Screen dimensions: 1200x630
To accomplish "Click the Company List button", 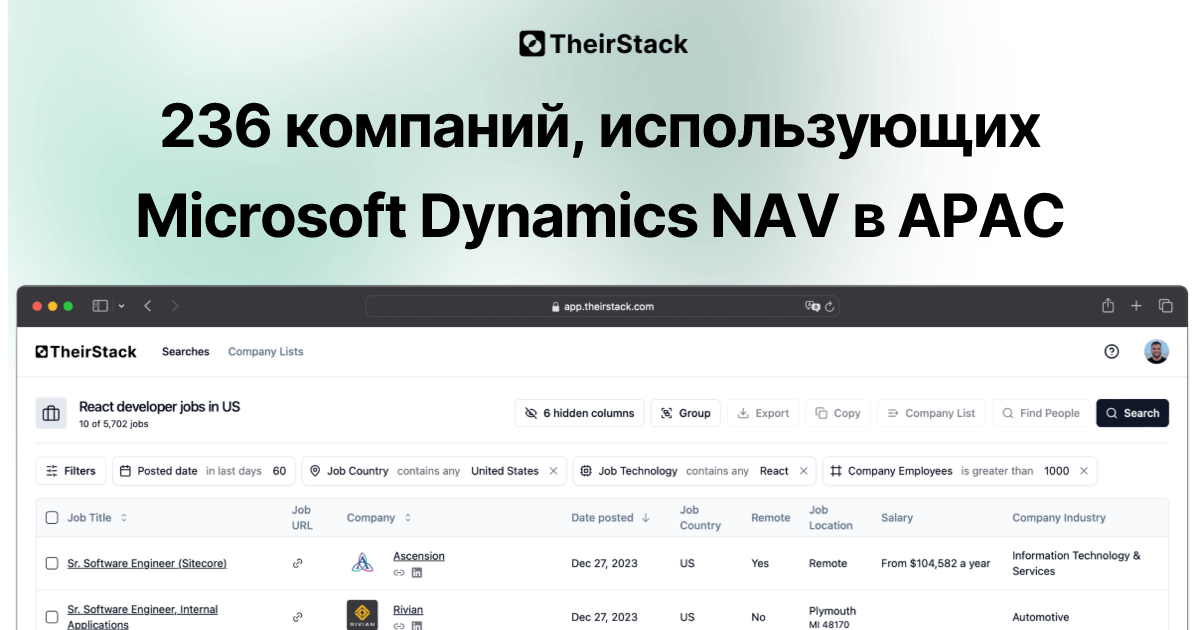I will coord(931,413).
